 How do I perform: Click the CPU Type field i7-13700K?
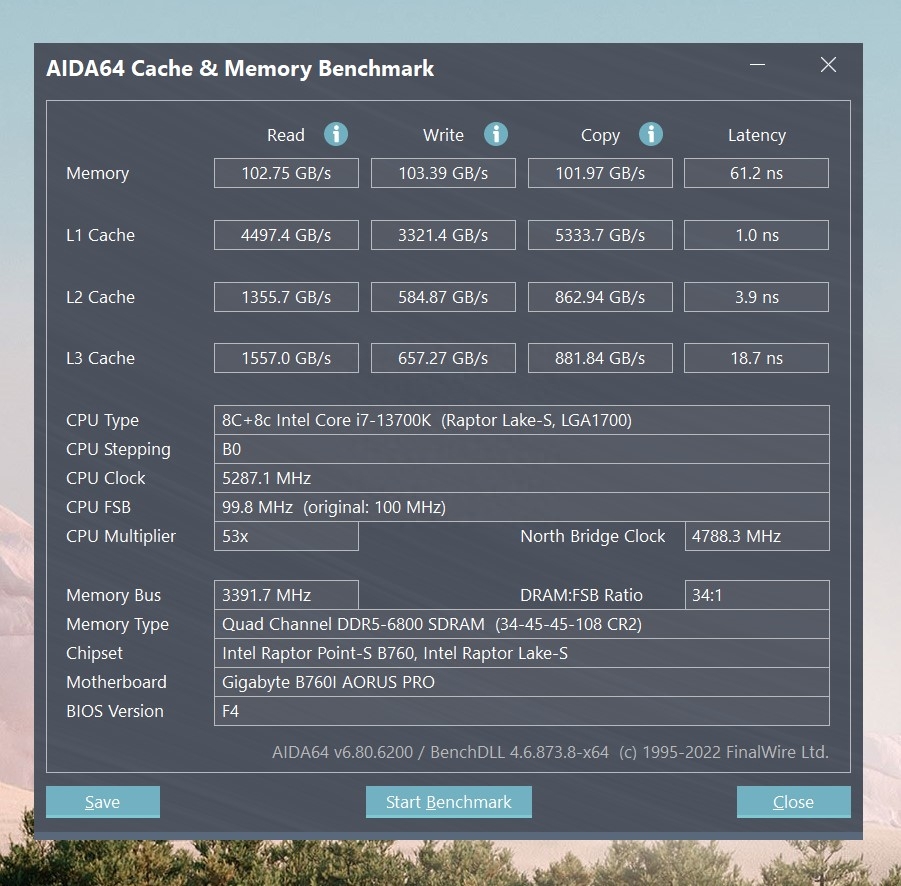point(522,420)
